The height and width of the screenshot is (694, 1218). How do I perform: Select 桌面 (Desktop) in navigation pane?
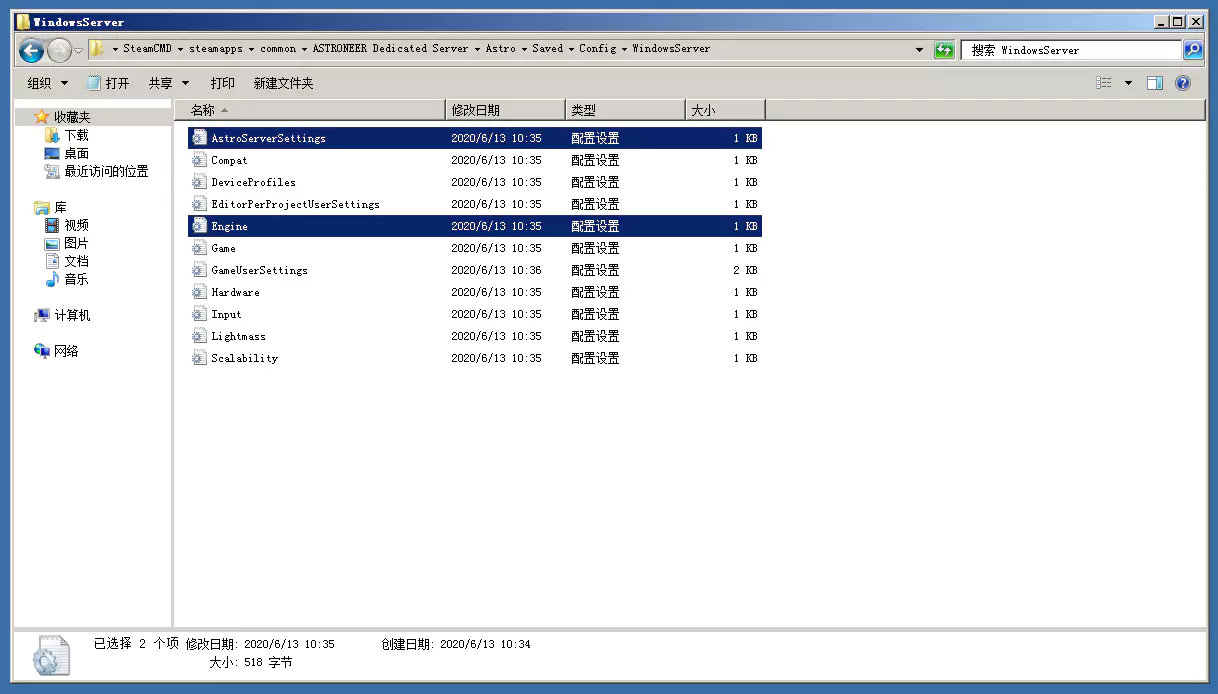click(76, 153)
